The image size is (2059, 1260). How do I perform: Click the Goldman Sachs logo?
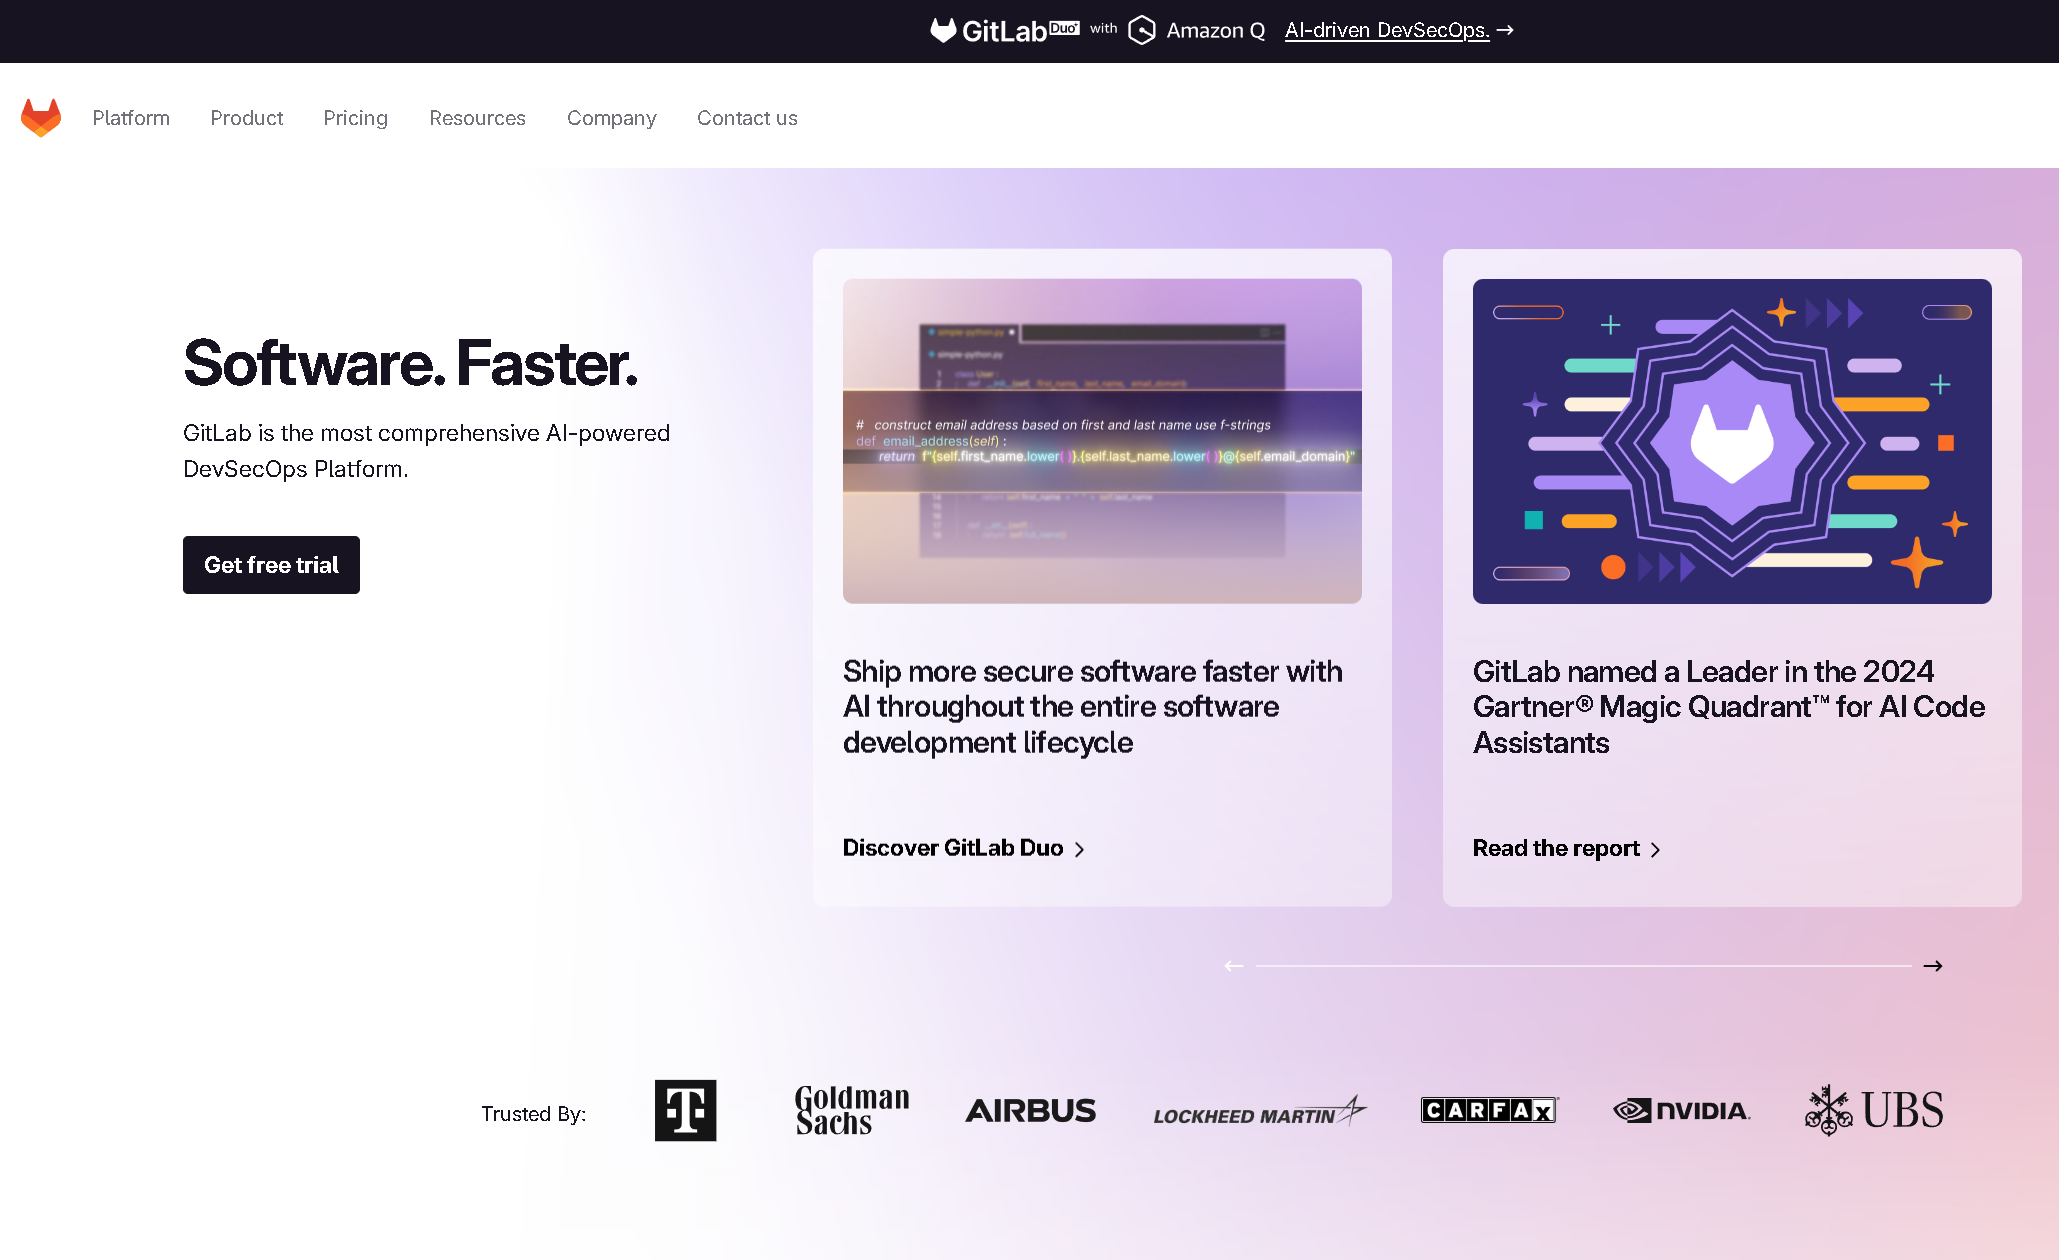pyautogui.click(x=852, y=1110)
